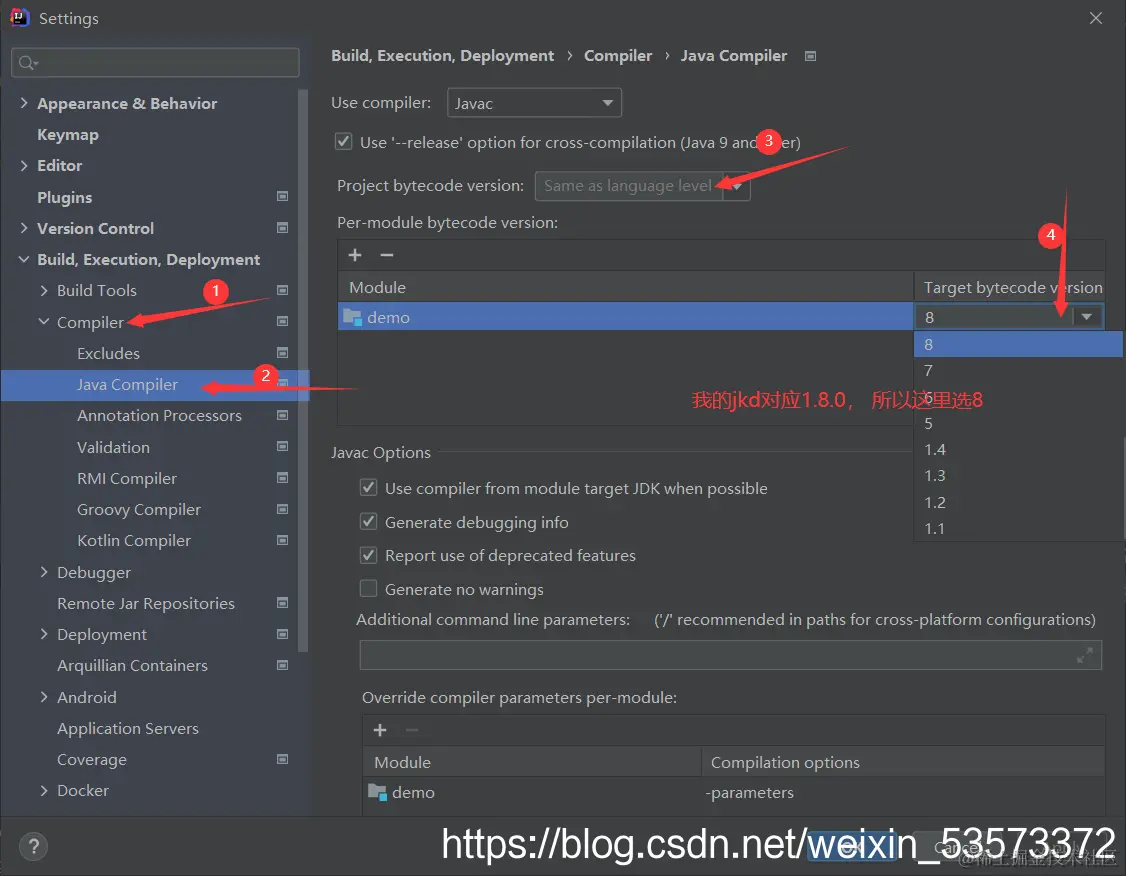
Task: Click project-level icon next to Annotation Processors
Action: [x=282, y=415]
